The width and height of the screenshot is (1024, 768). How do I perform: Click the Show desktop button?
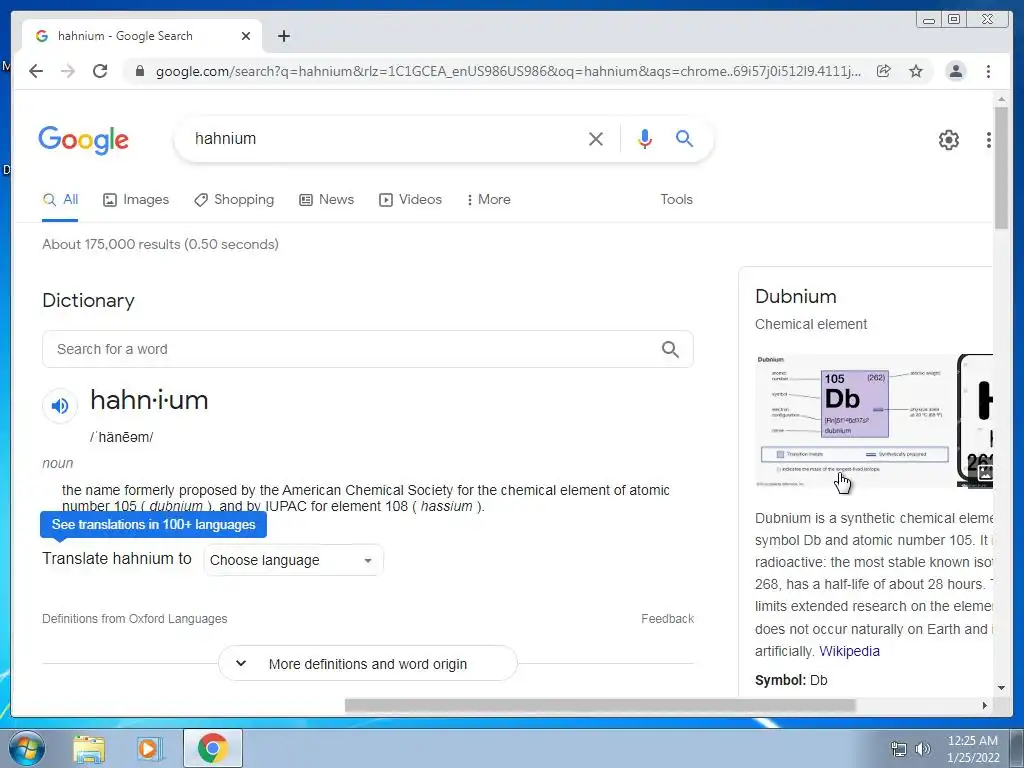pos(1019,748)
